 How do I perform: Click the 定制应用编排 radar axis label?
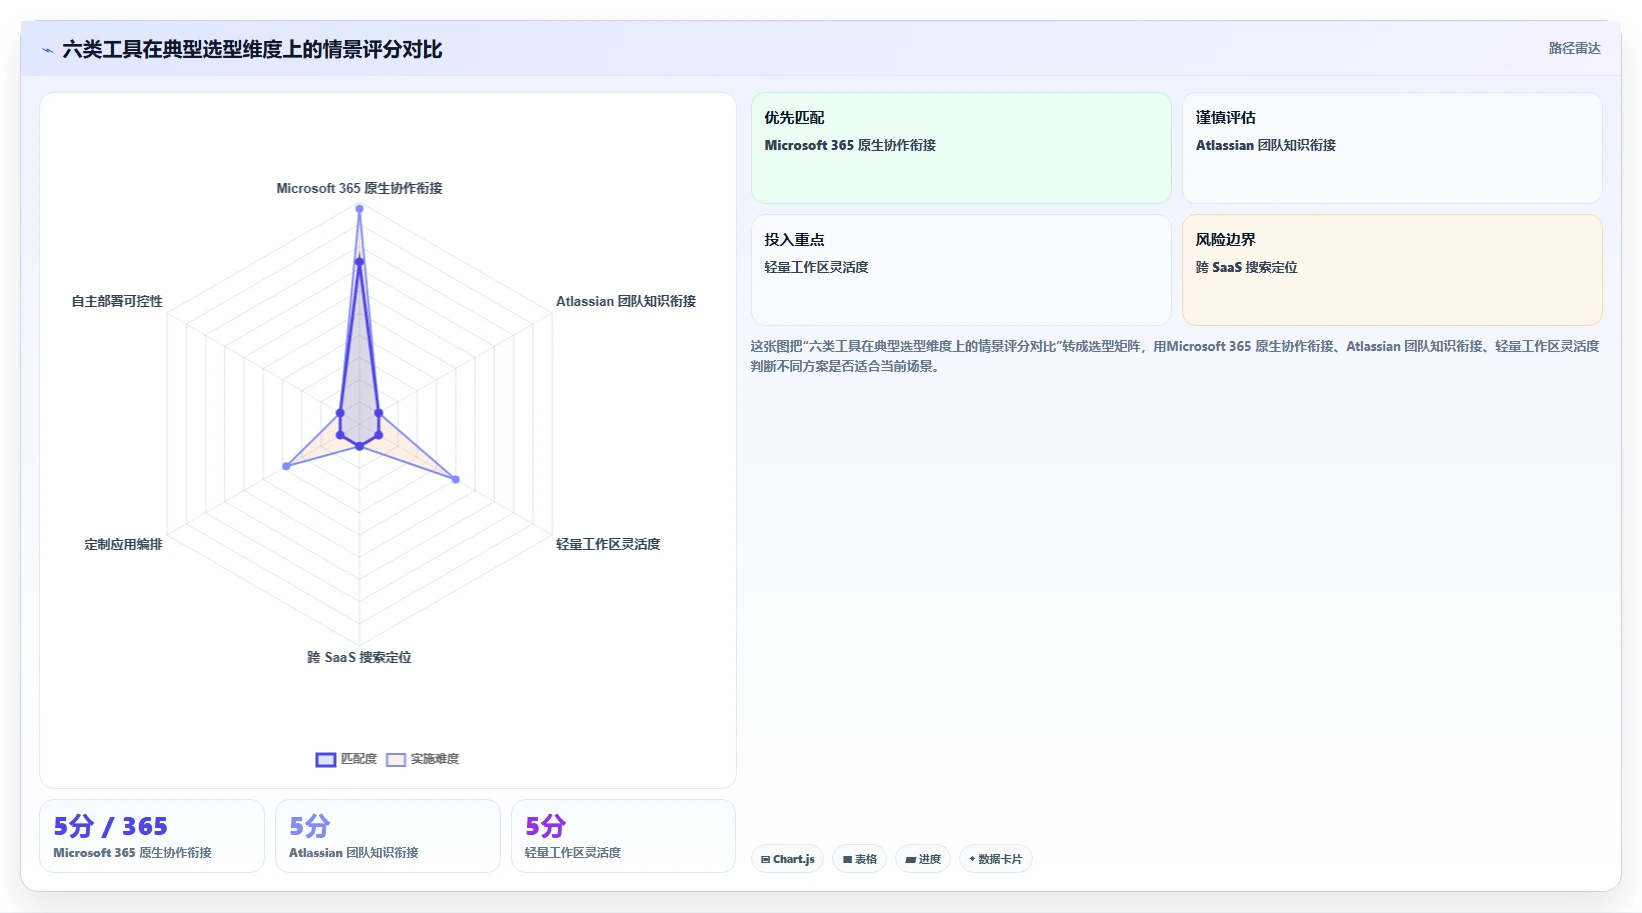tap(123, 544)
